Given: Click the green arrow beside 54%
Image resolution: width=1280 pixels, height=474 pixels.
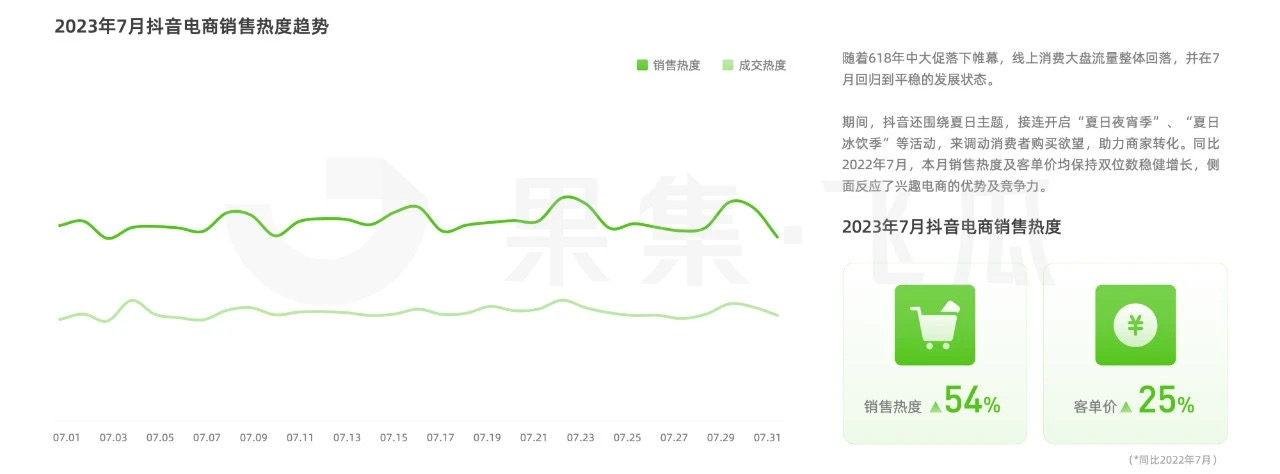Looking at the screenshot, I should 935,407.
